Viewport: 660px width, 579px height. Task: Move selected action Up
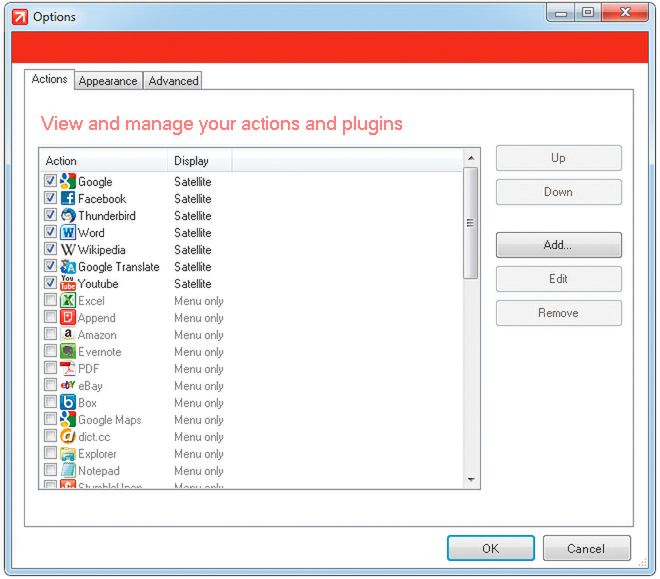(x=559, y=158)
